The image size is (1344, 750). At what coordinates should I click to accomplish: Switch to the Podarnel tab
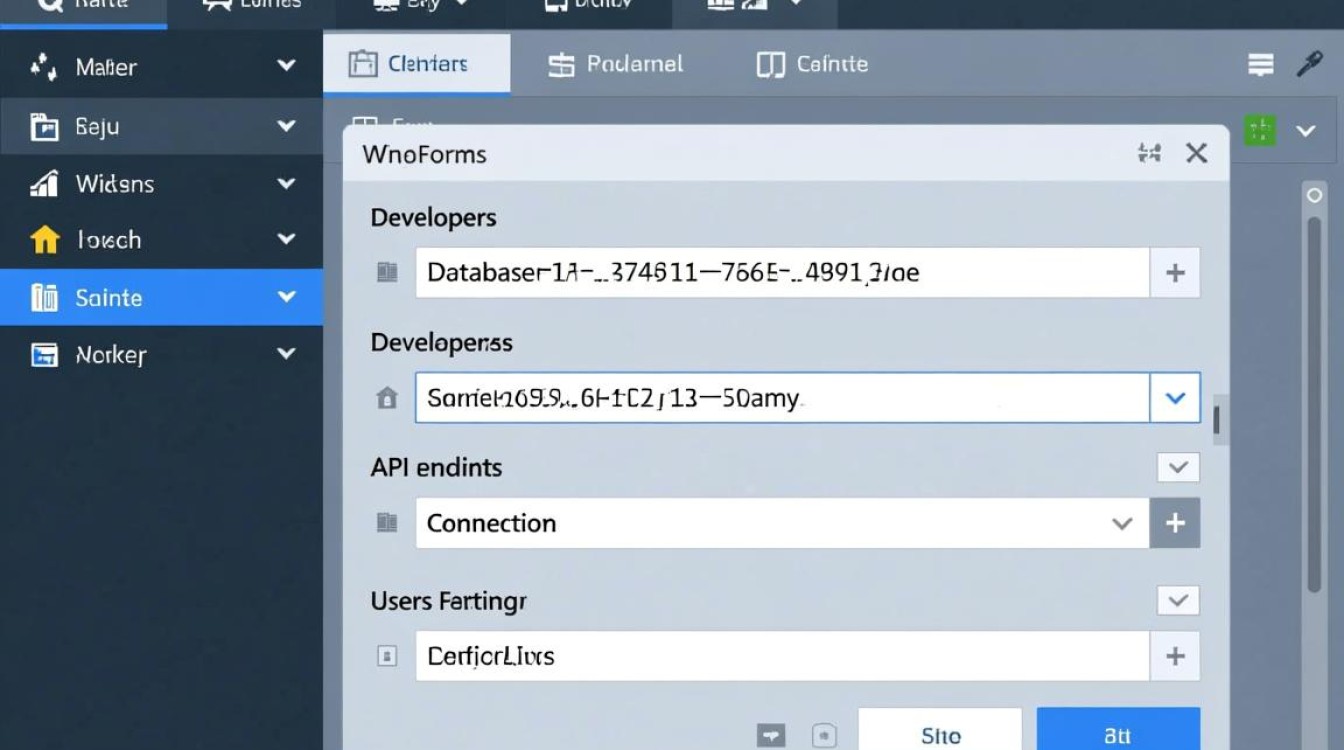[x=616, y=65]
